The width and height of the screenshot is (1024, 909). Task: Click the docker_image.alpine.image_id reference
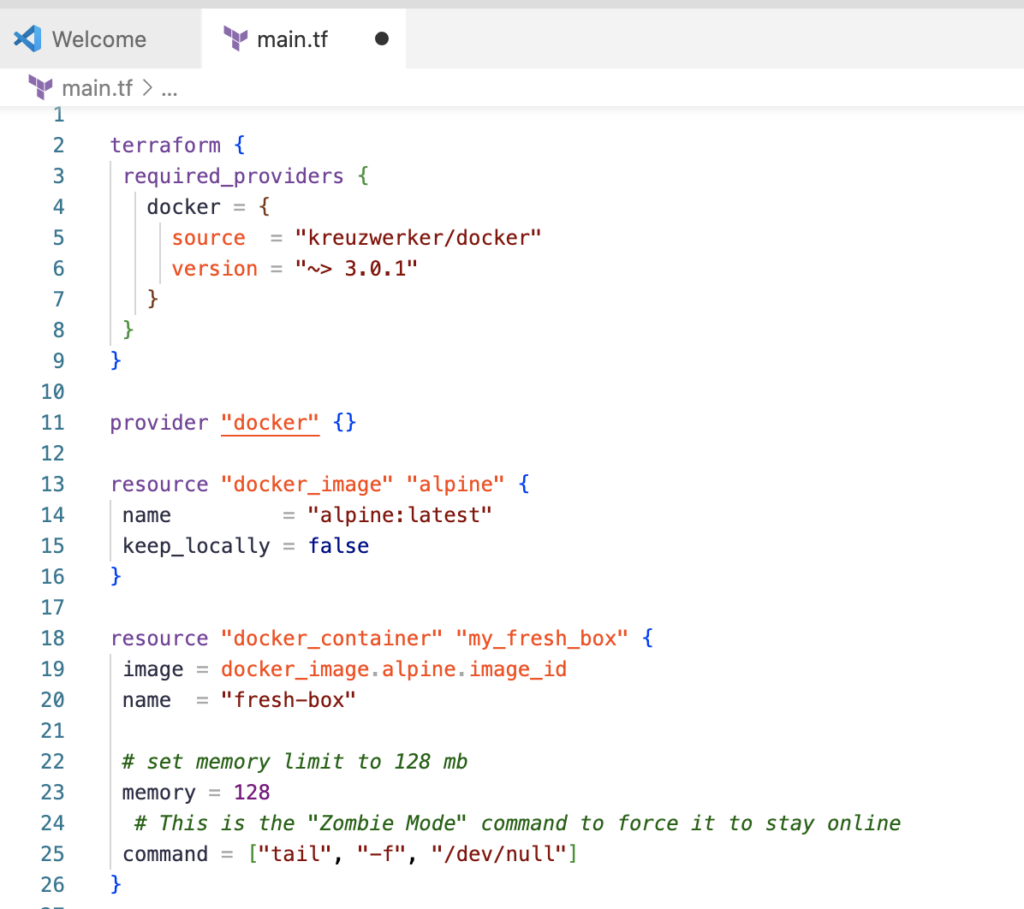point(394,669)
